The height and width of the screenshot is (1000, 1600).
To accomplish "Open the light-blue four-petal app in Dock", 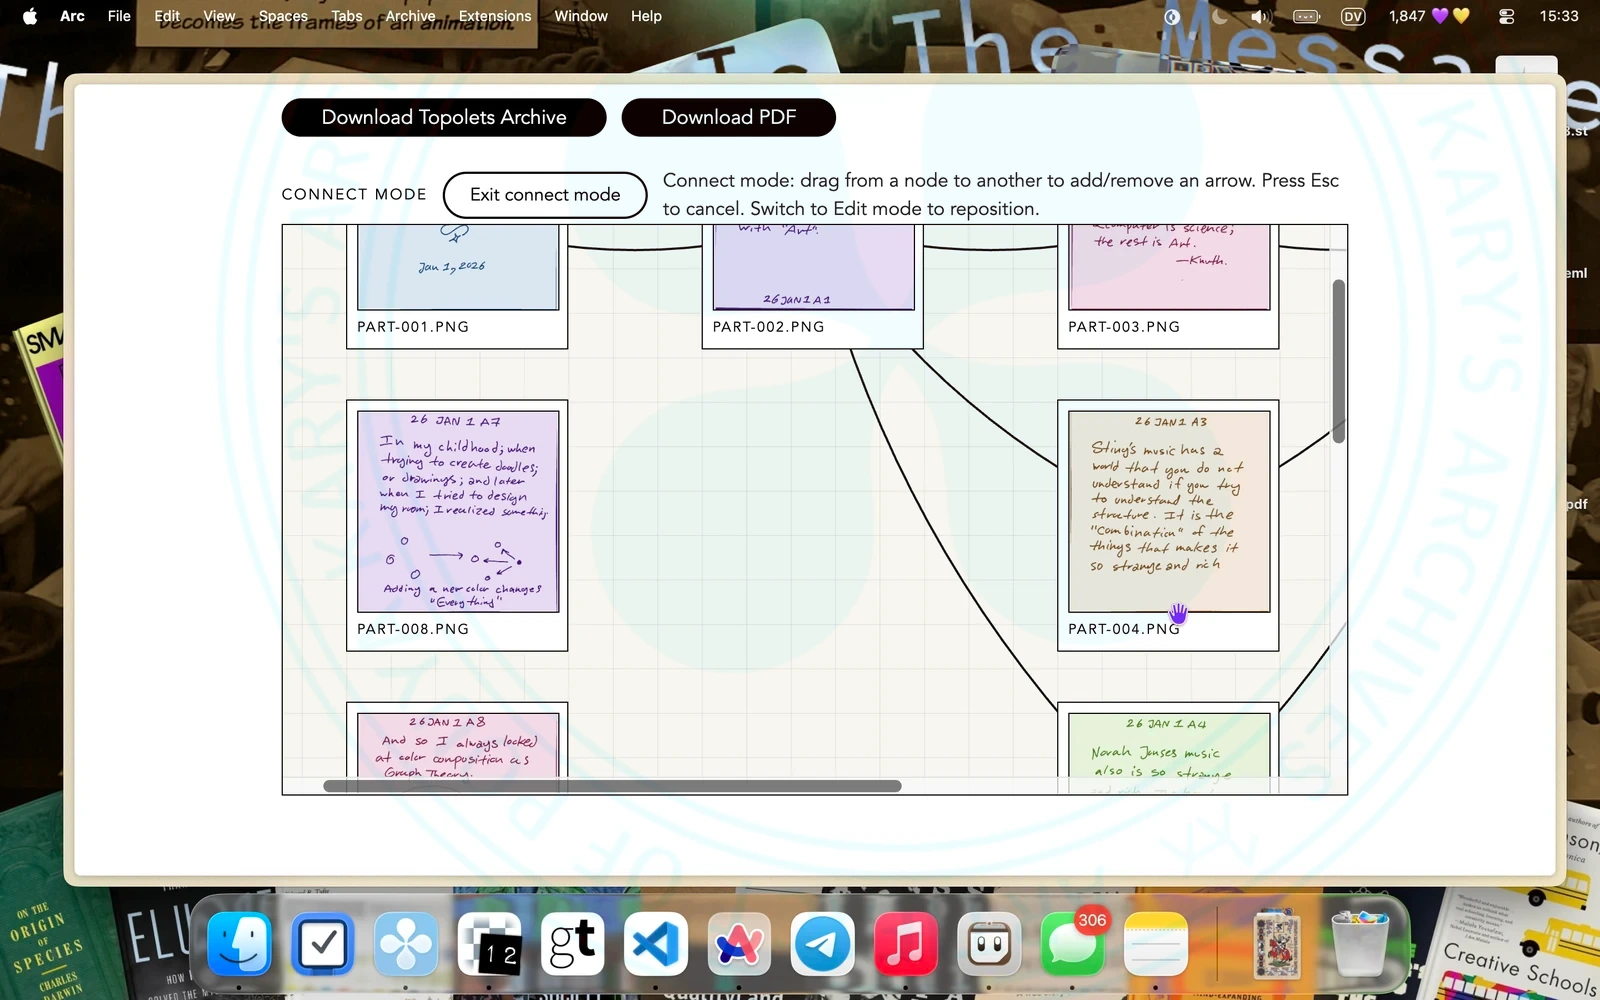I will (x=406, y=944).
